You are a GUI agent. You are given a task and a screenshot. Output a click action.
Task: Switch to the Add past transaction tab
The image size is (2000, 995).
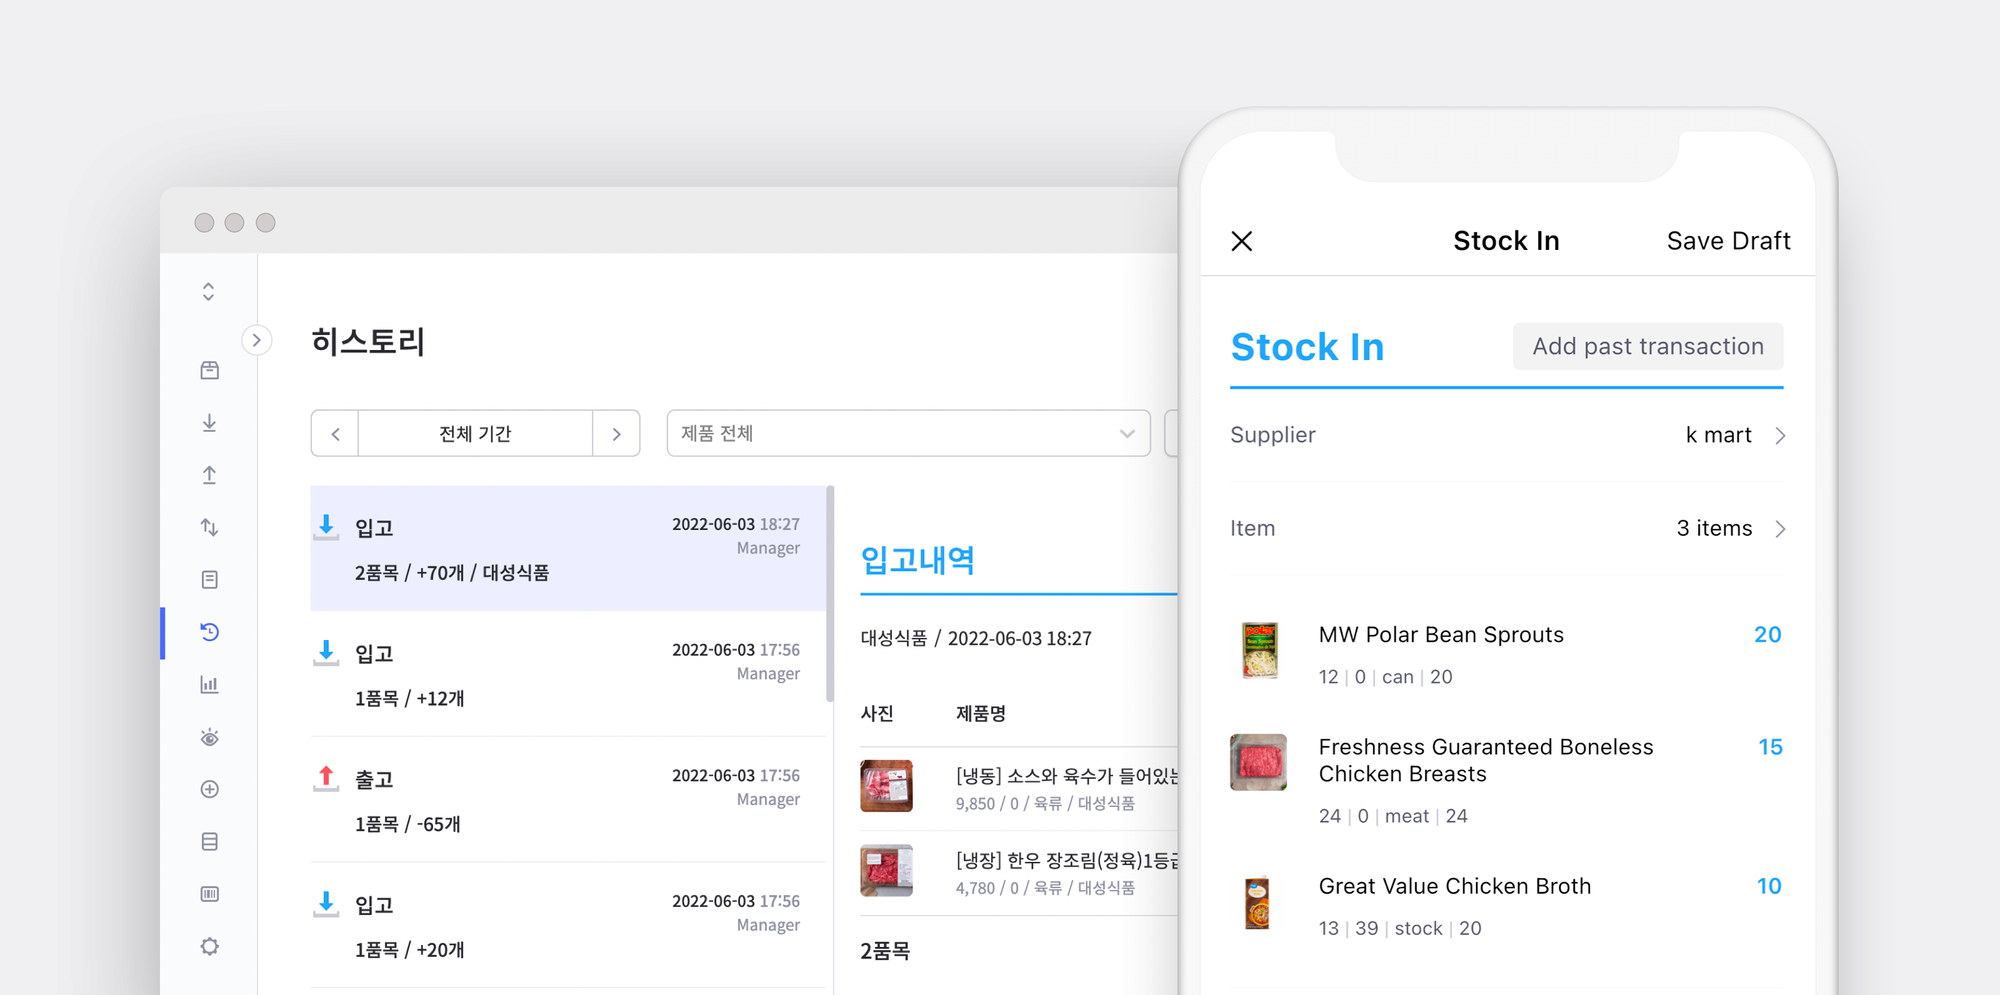tap(1647, 346)
